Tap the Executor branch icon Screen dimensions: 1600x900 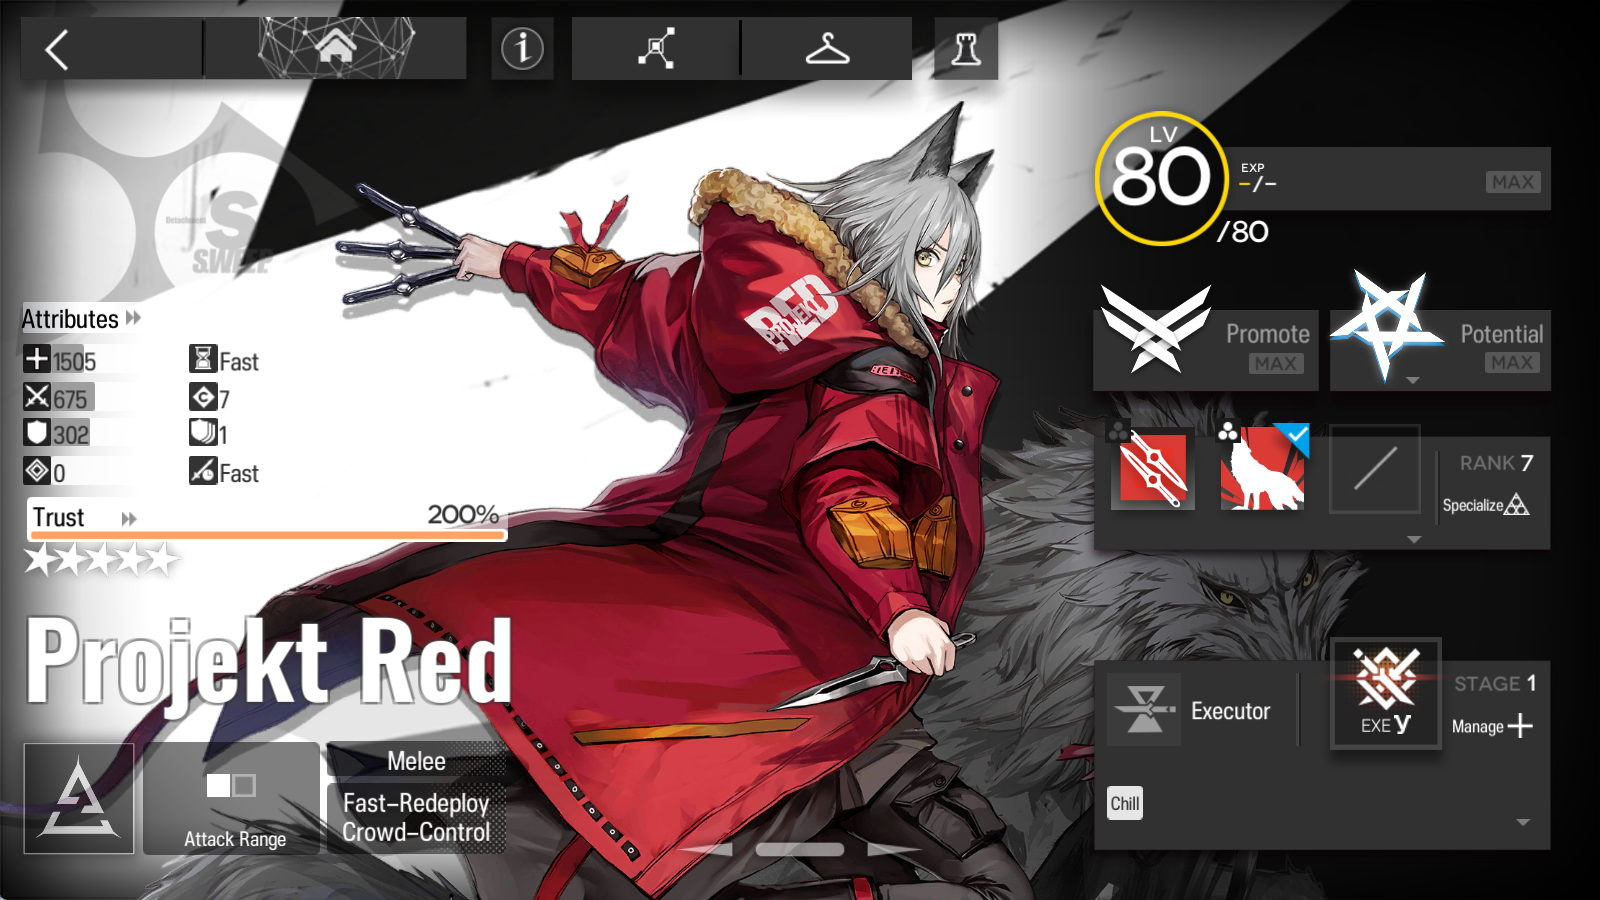(x=1145, y=710)
